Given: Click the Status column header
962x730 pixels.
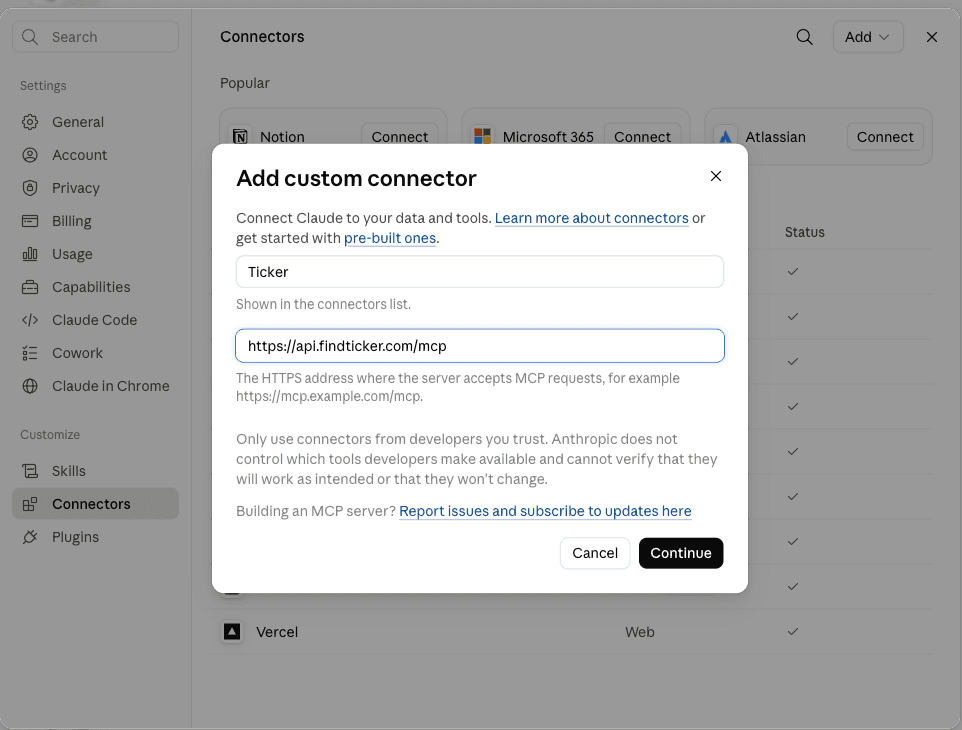Looking at the screenshot, I should [804, 232].
